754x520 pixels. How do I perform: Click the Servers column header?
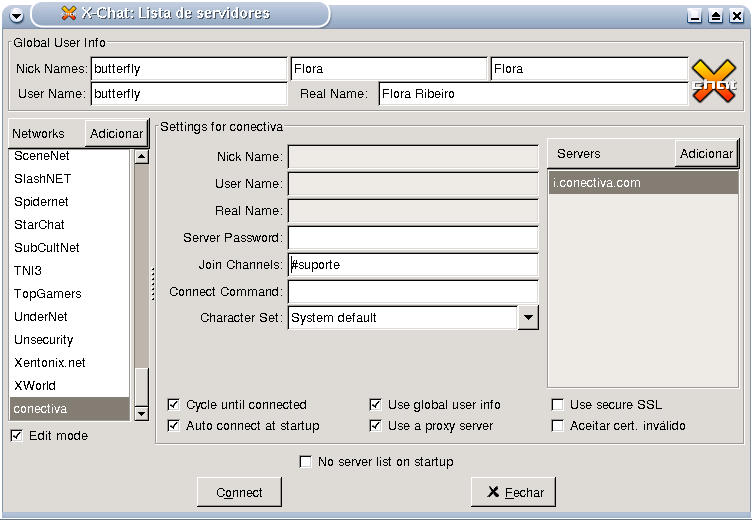coord(611,153)
